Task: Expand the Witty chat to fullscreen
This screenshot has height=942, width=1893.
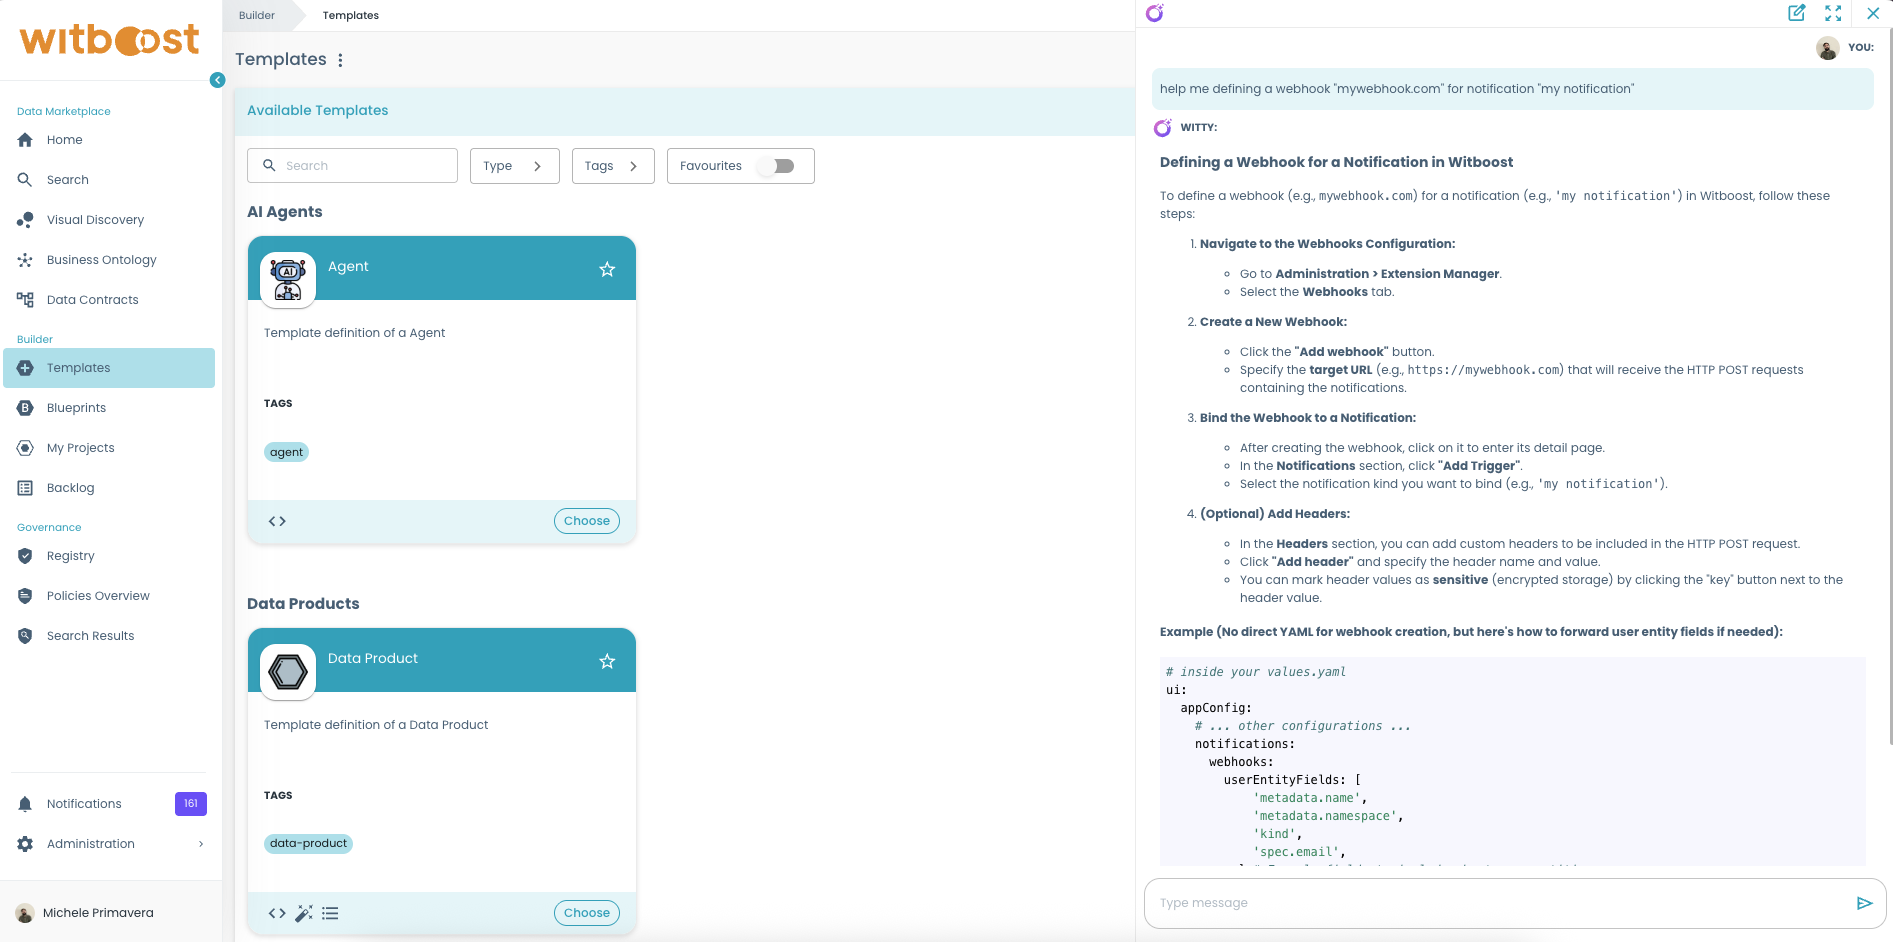Action: coord(1833,13)
